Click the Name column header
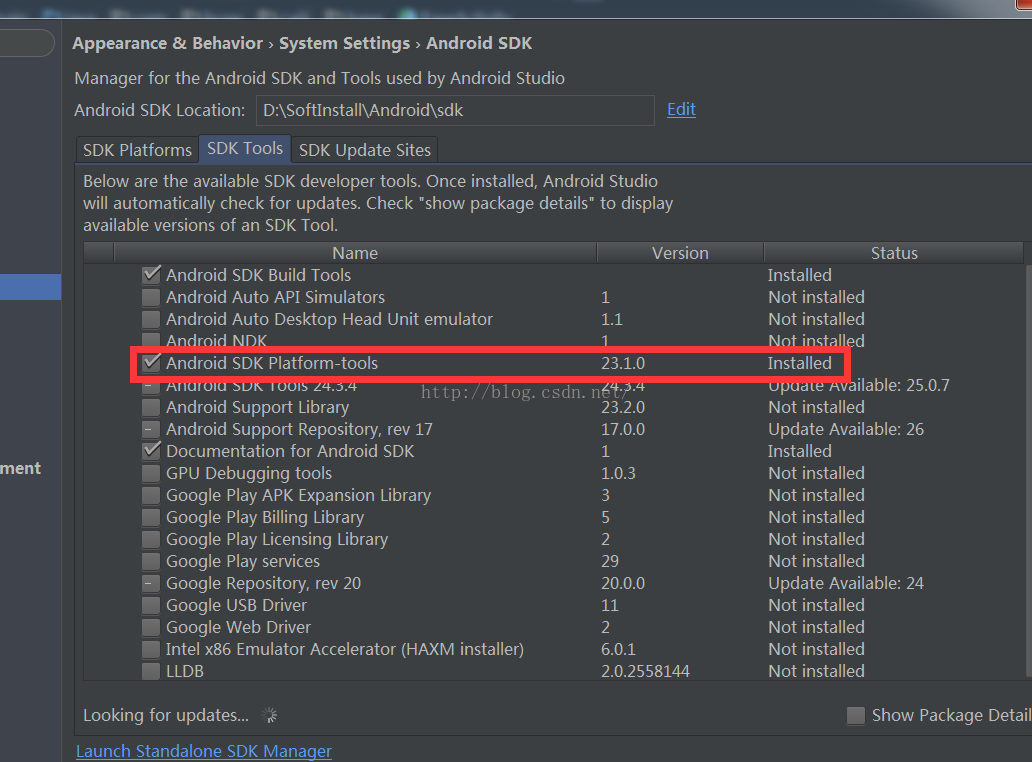The height and width of the screenshot is (762, 1032). 355,253
